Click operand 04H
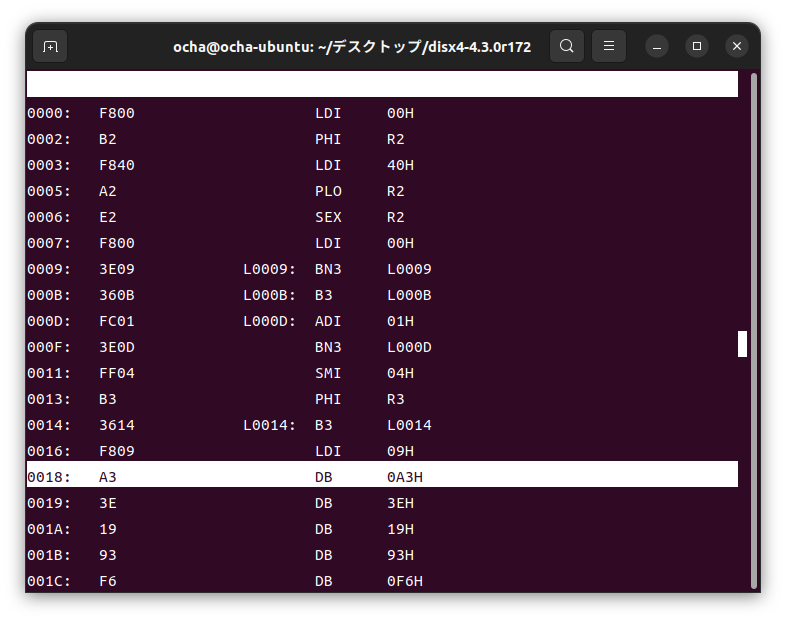786x621 pixels. click(x=401, y=373)
